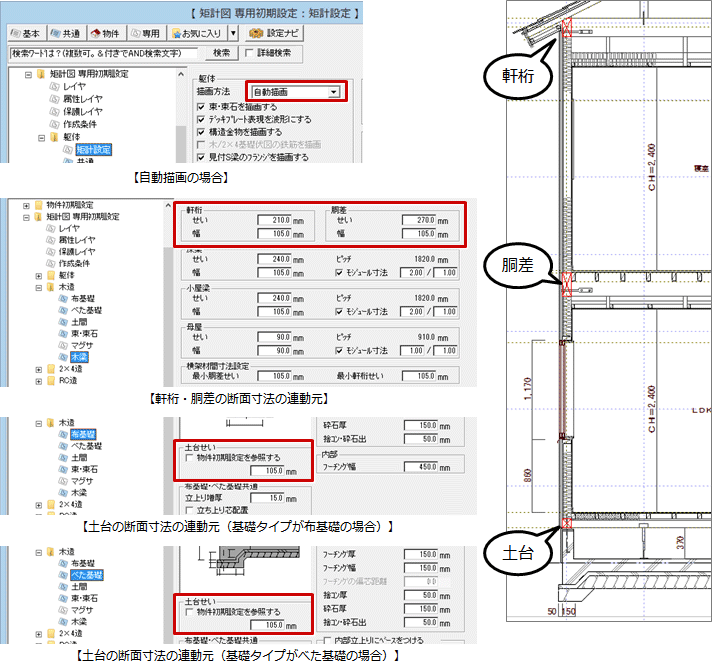712x671 pixels.
Task: Expand the RC造 node in the 木梁 tree
Action: click(39, 381)
